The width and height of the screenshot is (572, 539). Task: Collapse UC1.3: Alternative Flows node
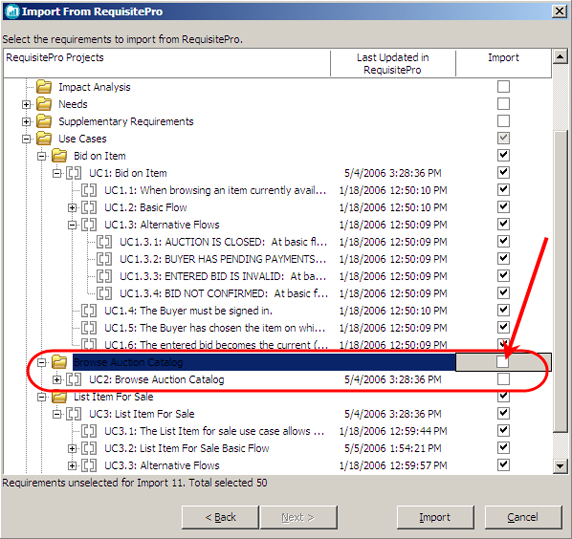click(x=72, y=225)
